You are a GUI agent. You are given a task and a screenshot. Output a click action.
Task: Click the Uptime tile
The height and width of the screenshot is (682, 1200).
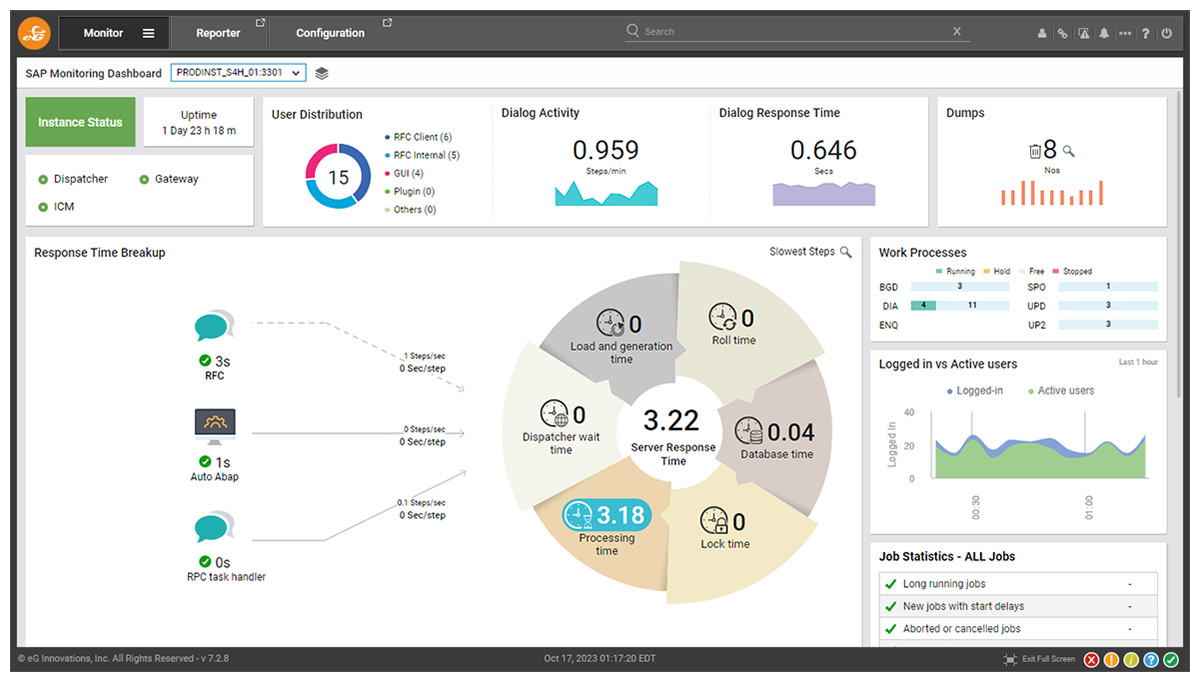199,122
